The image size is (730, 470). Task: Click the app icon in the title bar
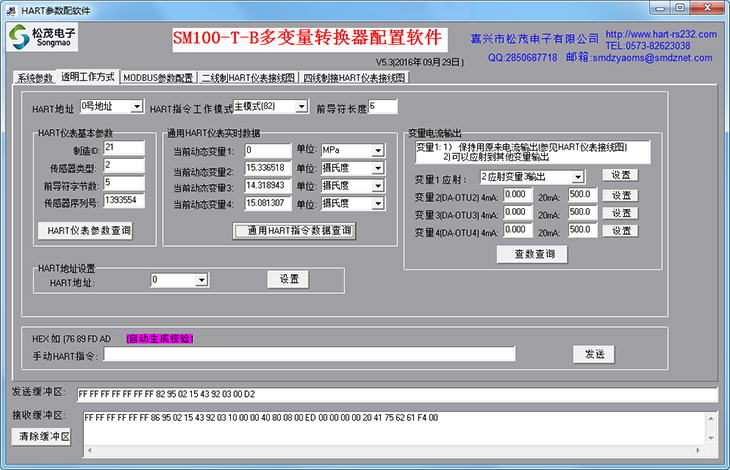(x=11, y=7)
